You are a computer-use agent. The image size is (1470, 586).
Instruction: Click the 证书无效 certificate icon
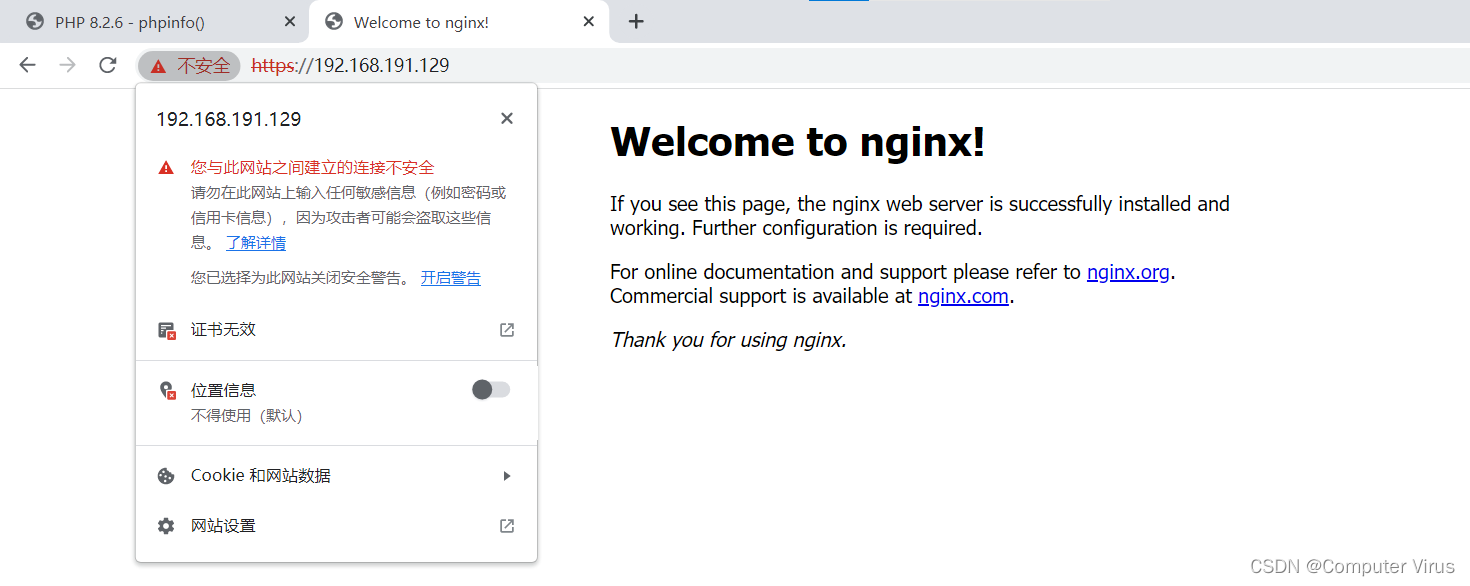coord(166,330)
